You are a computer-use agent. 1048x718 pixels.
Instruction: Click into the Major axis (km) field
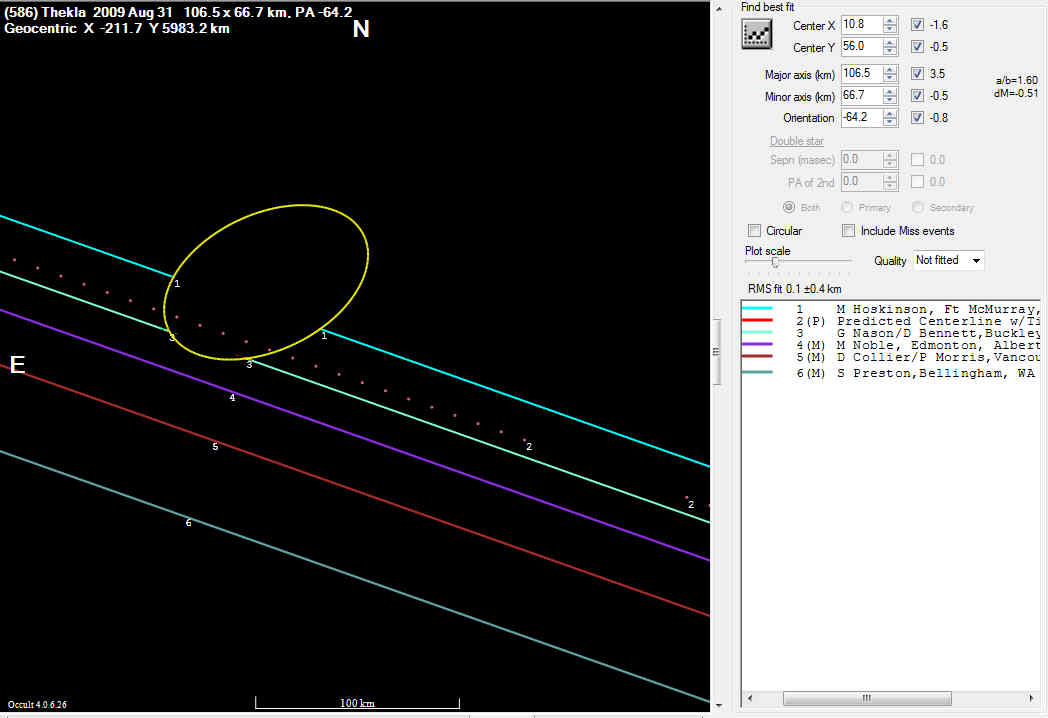point(861,74)
